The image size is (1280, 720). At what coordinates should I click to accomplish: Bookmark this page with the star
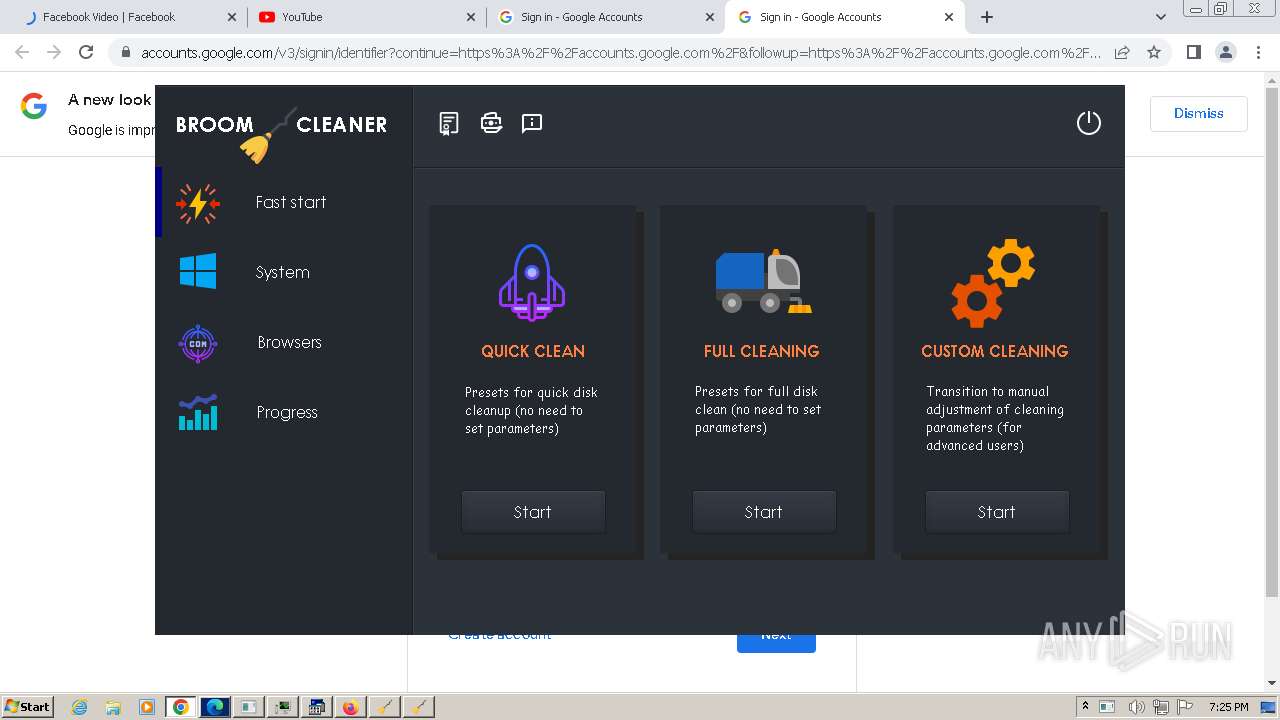[1154, 52]
